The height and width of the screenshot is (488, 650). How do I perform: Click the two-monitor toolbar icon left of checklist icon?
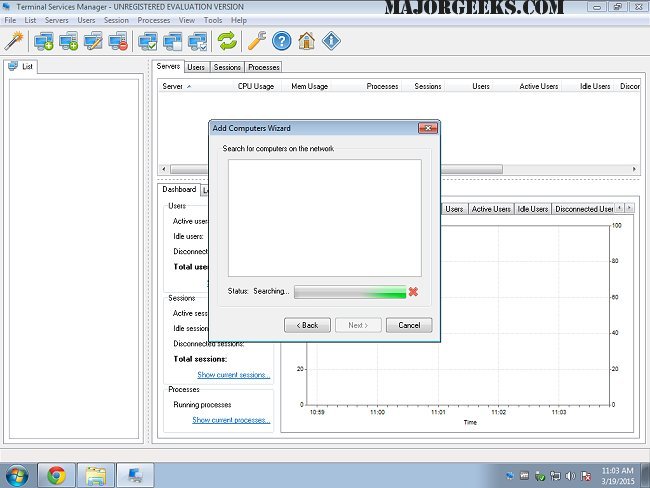pos(172,41)
